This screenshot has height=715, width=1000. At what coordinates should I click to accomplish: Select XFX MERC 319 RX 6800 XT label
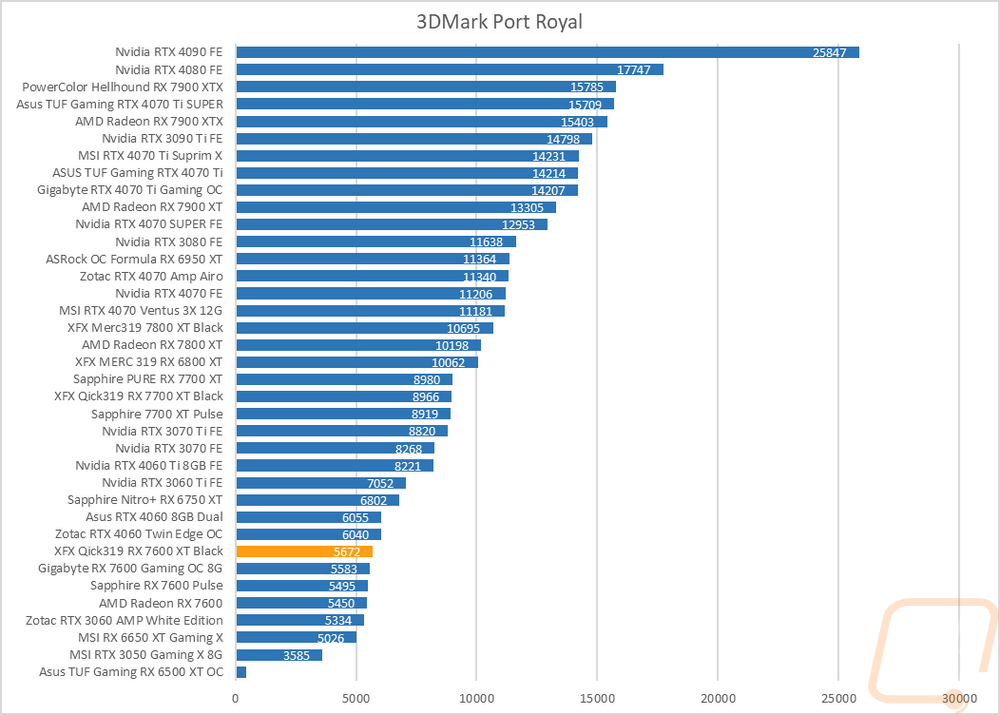(x=149, y=362)
